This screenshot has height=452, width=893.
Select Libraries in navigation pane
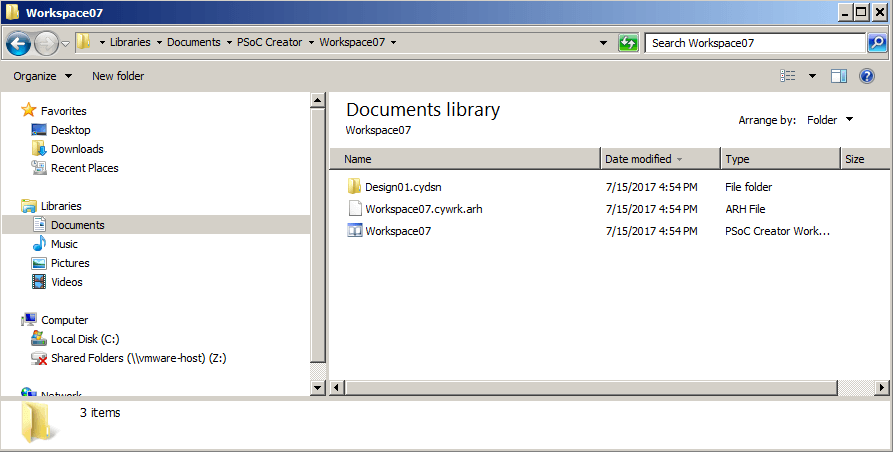tap(61, 206)
